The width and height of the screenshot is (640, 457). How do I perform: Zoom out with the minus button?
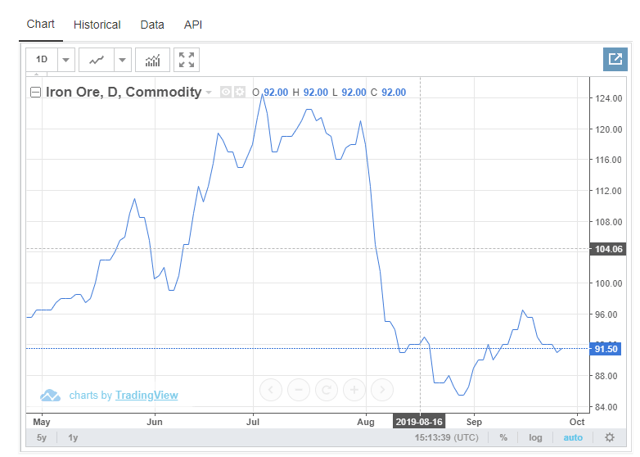point(298,390)
